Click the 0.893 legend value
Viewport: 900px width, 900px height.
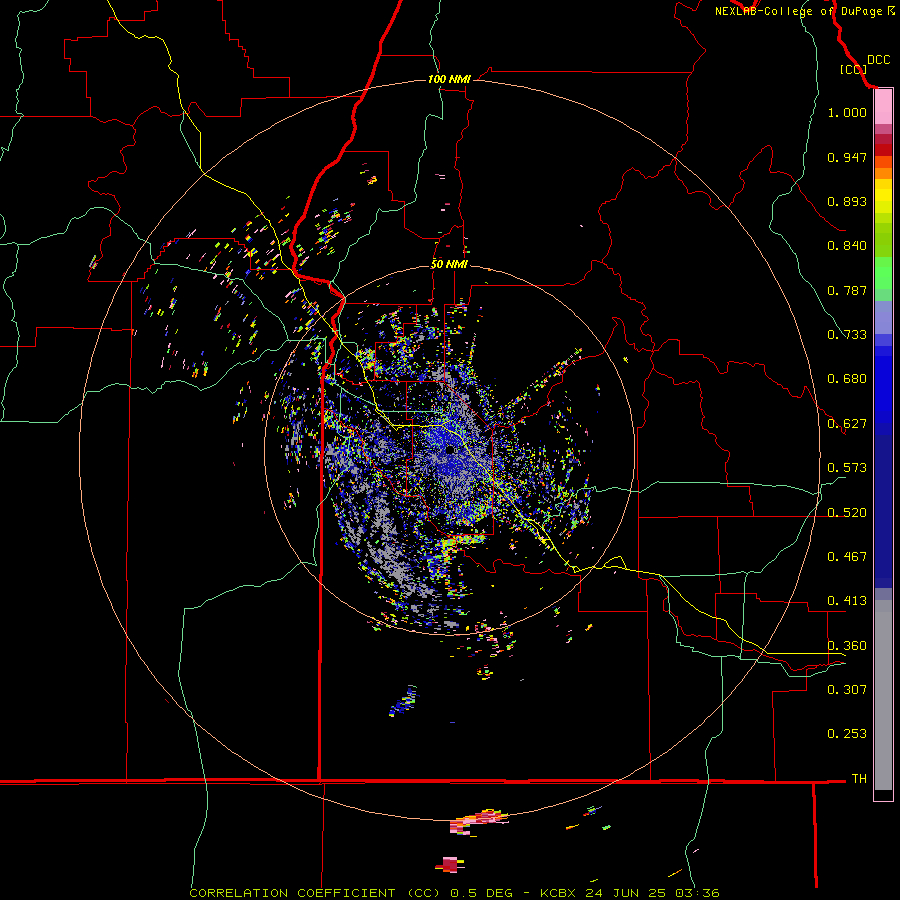847,201
